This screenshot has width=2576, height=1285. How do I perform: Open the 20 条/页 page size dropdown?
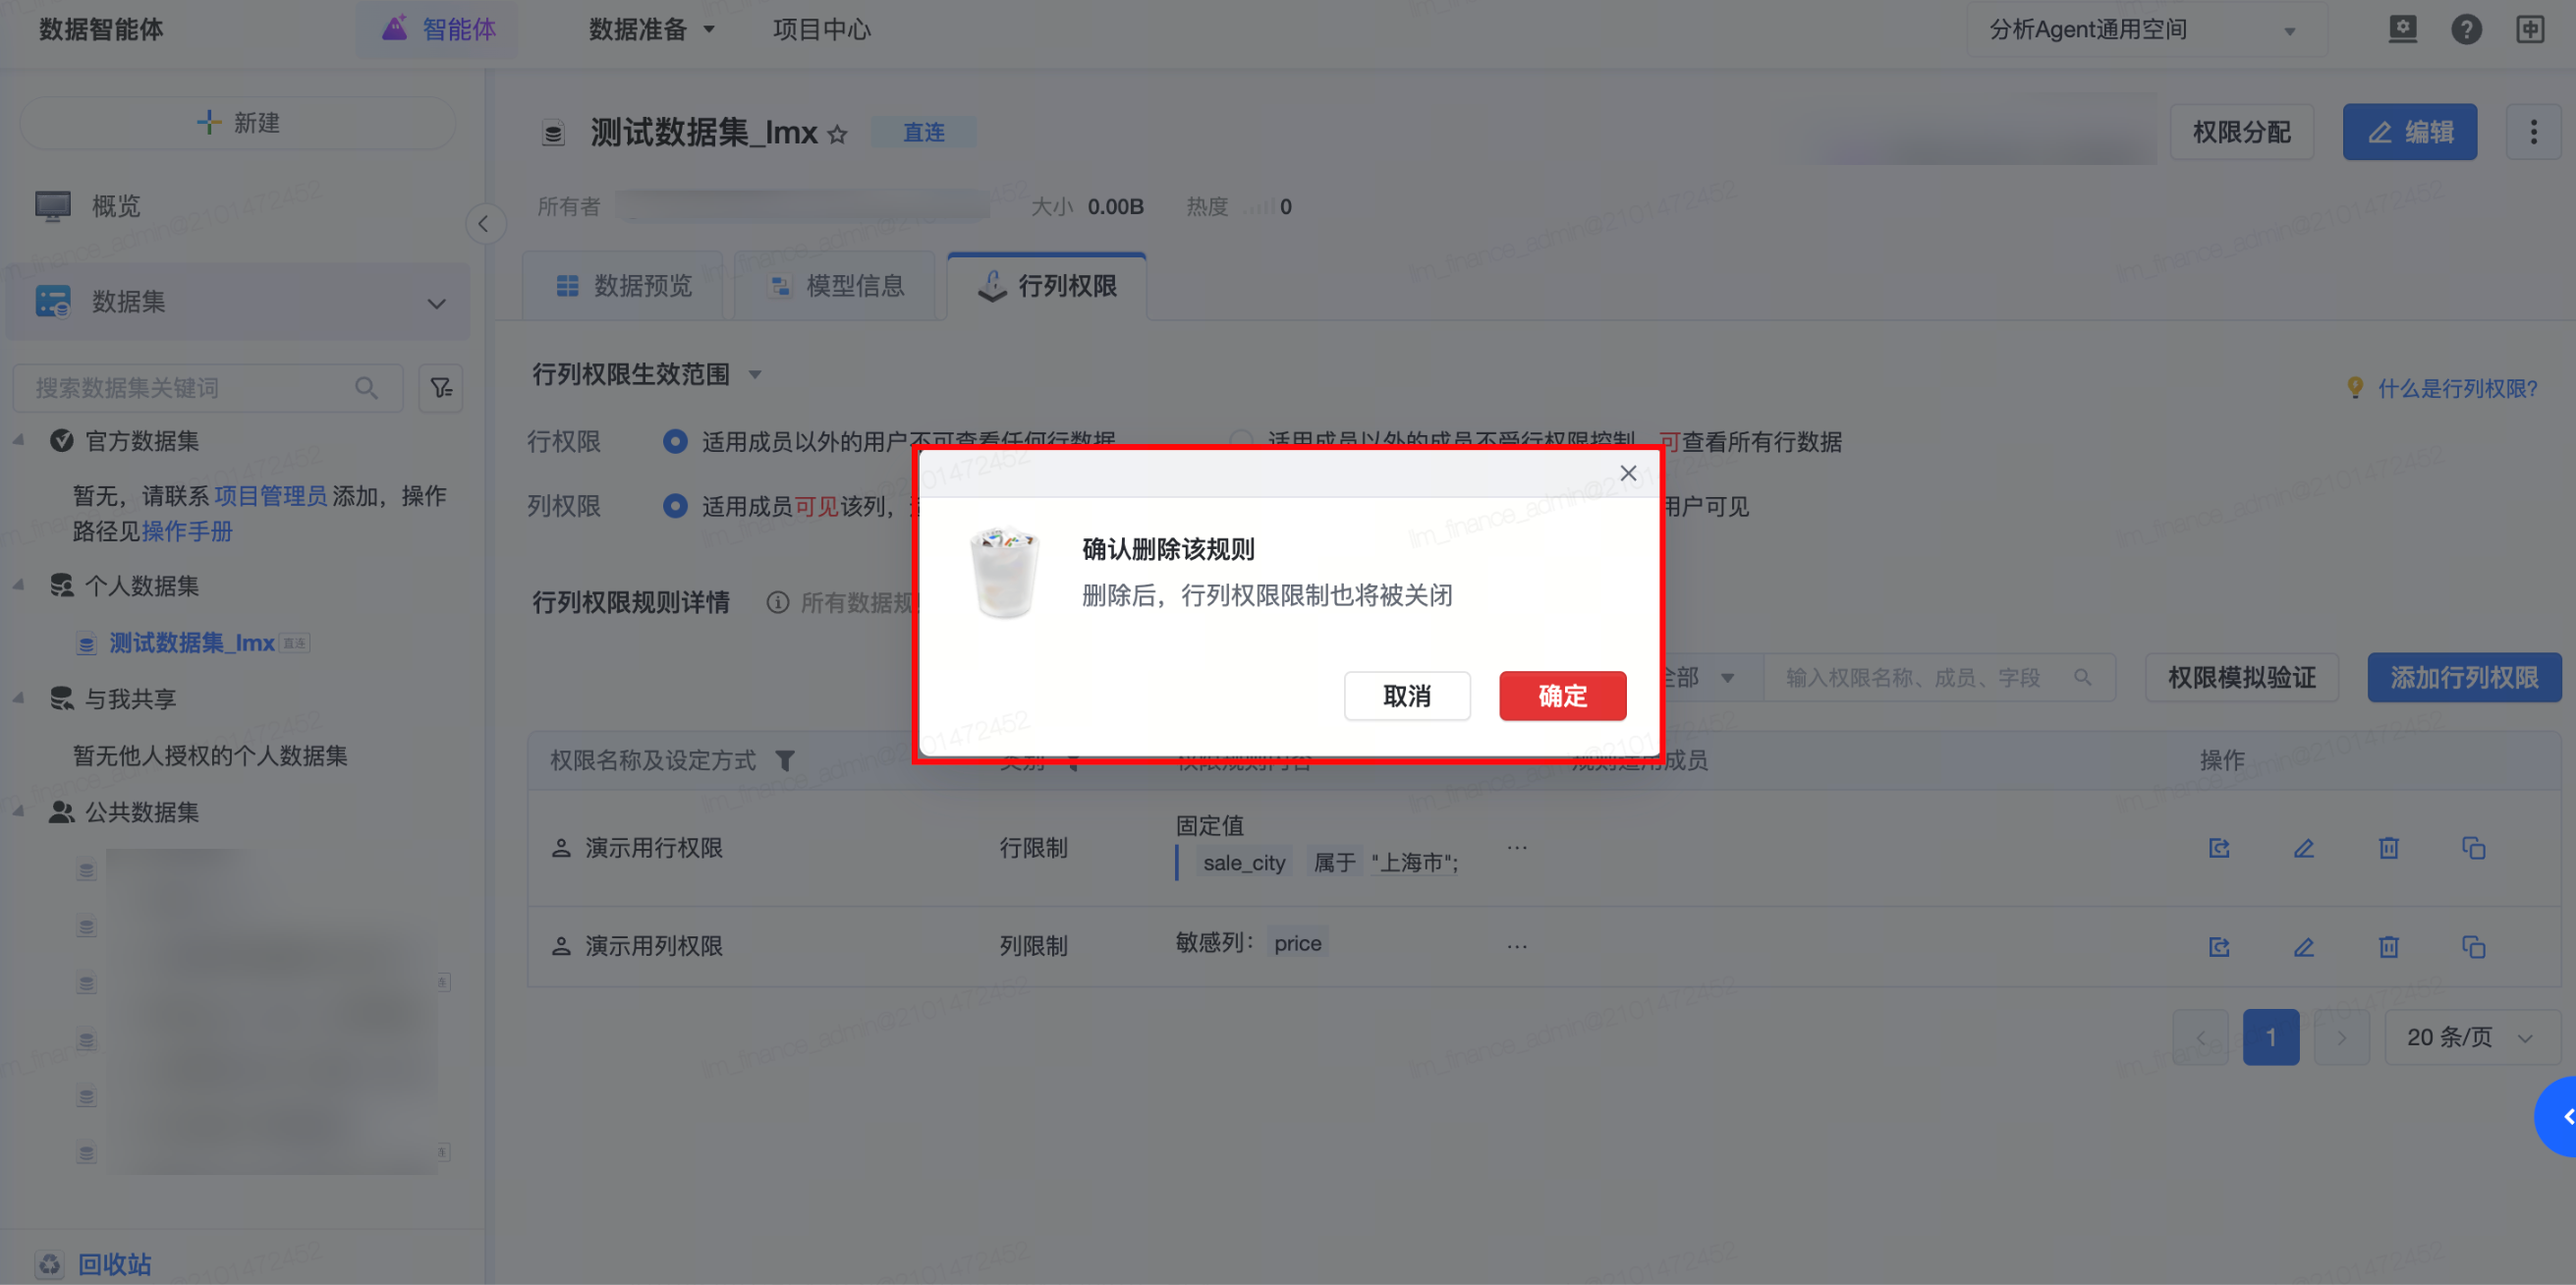point(2469,1037)
